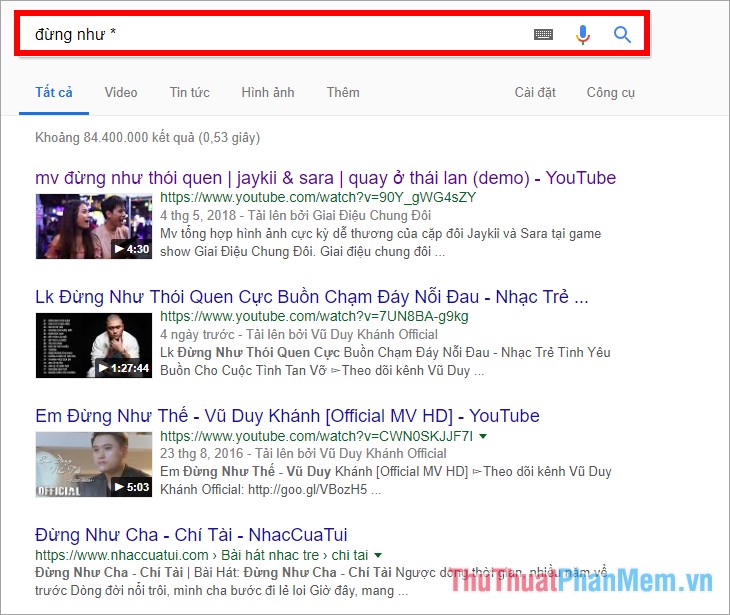The height and width of the screenshot is (615, 730).
Task: Click text '4 ngày trước - Tải lên bởi Vũ Duy Khánh Official'
Action: coord(299,334)
